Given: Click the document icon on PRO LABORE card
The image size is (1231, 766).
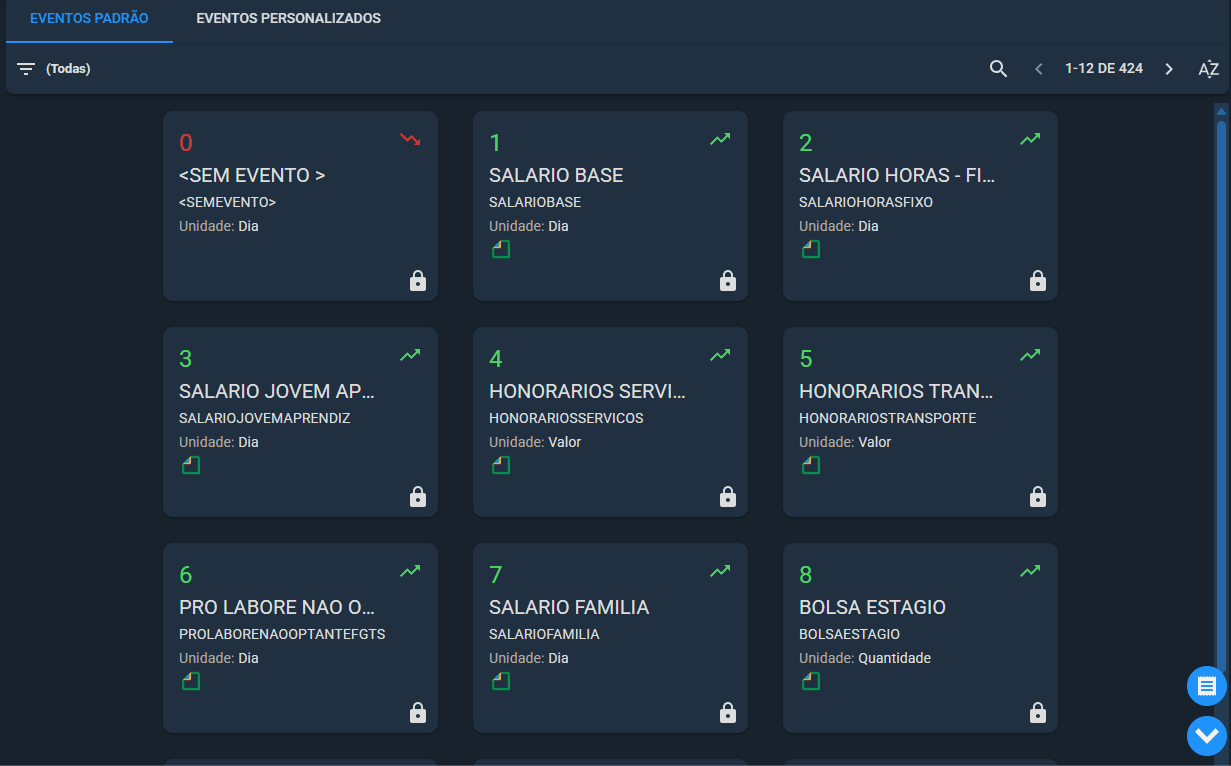Looking at the screenshot, I should tap(191, 681).
